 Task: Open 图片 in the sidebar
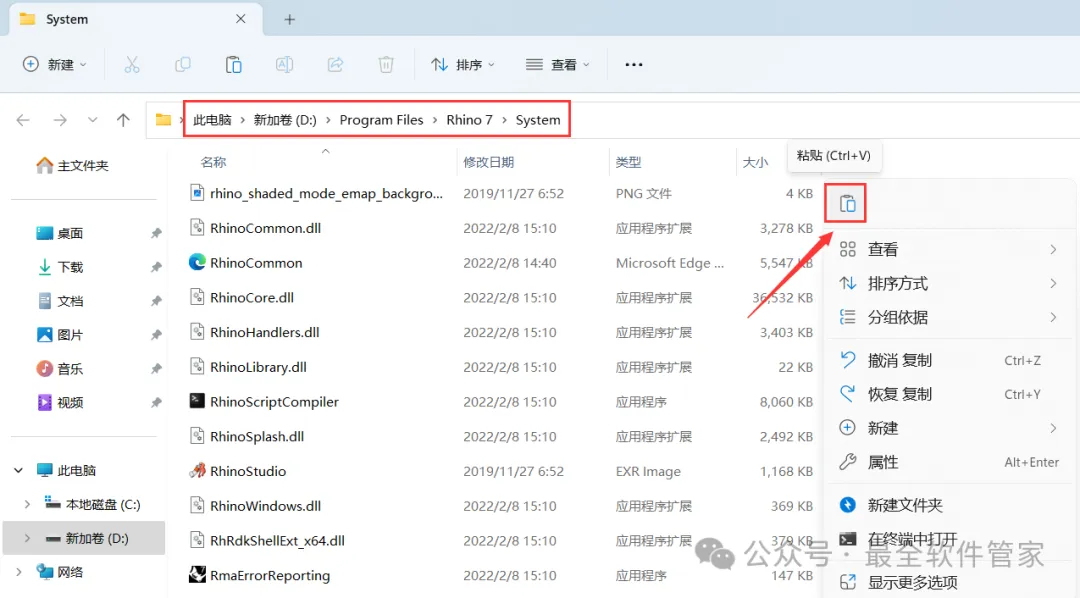click(60, 335)
